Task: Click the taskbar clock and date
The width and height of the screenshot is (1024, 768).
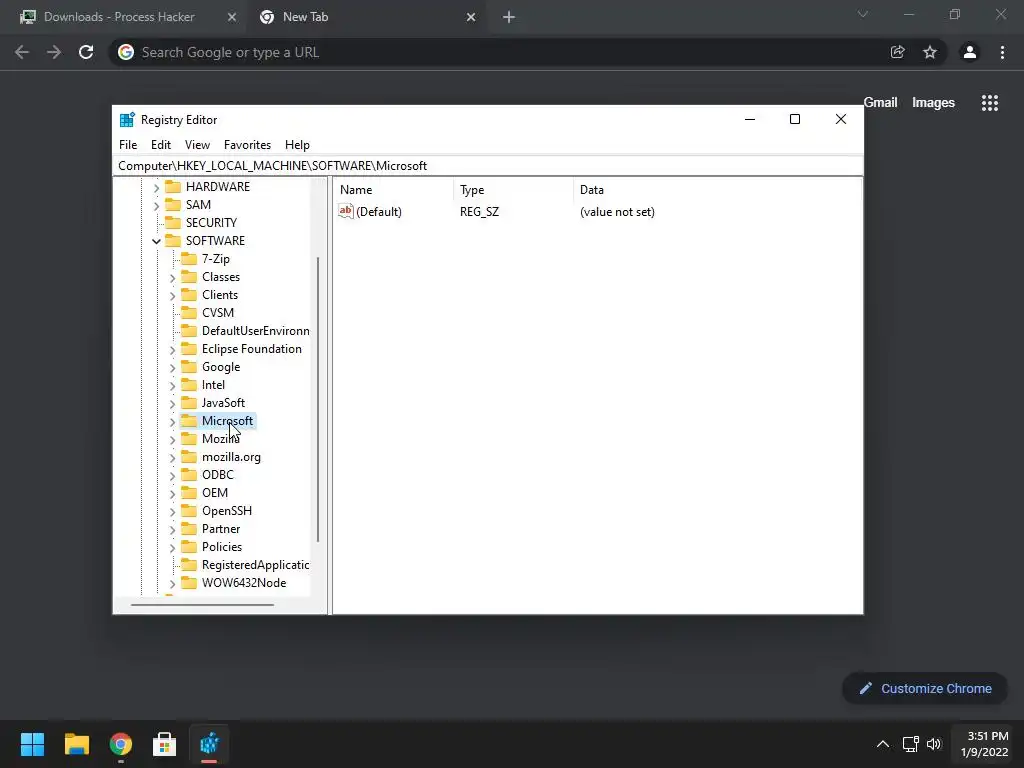Action: (984, 744)
